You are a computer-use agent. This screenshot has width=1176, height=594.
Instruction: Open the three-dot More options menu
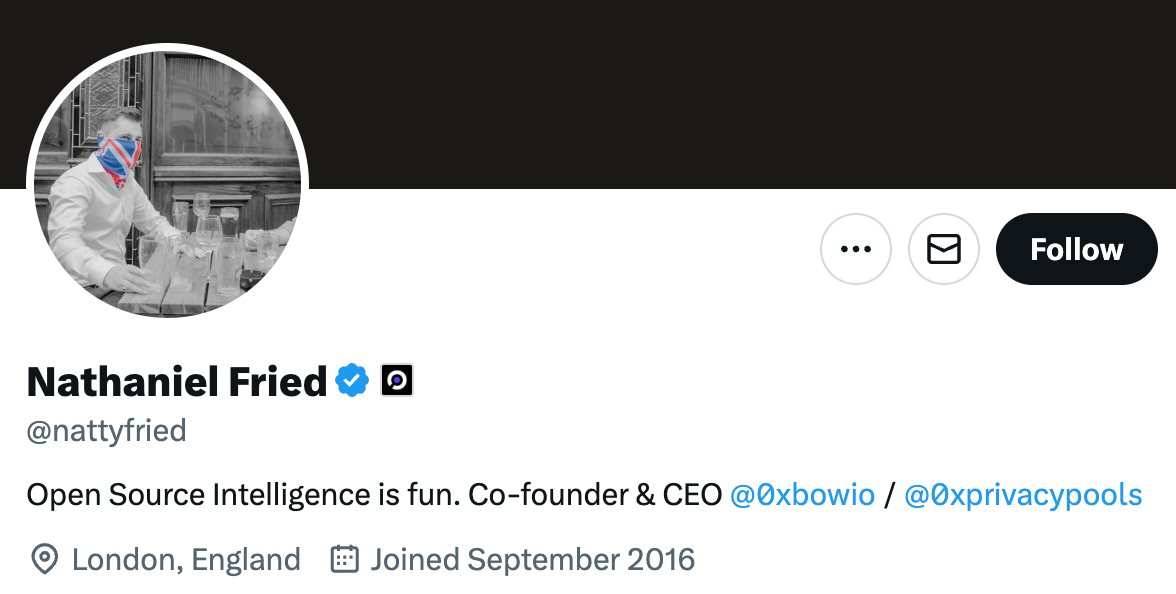click(855, 249)
